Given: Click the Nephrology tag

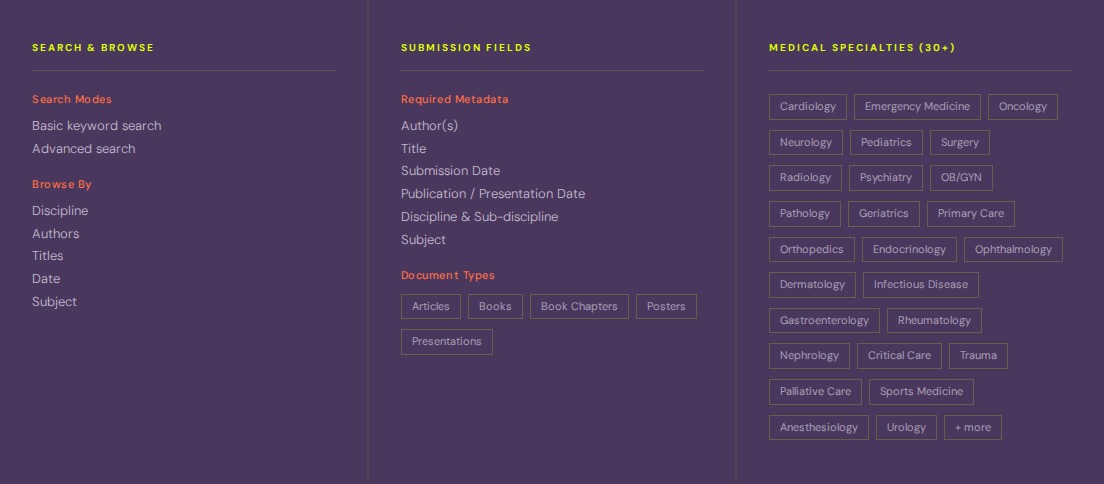Looking at the screenshot, I should click(x=809, y=356).
